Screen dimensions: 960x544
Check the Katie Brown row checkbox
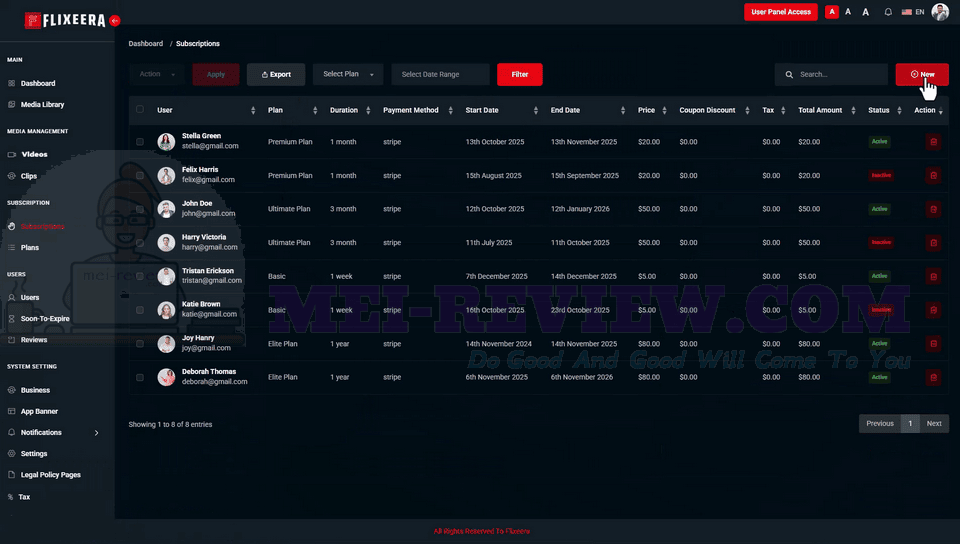[140, 310]
